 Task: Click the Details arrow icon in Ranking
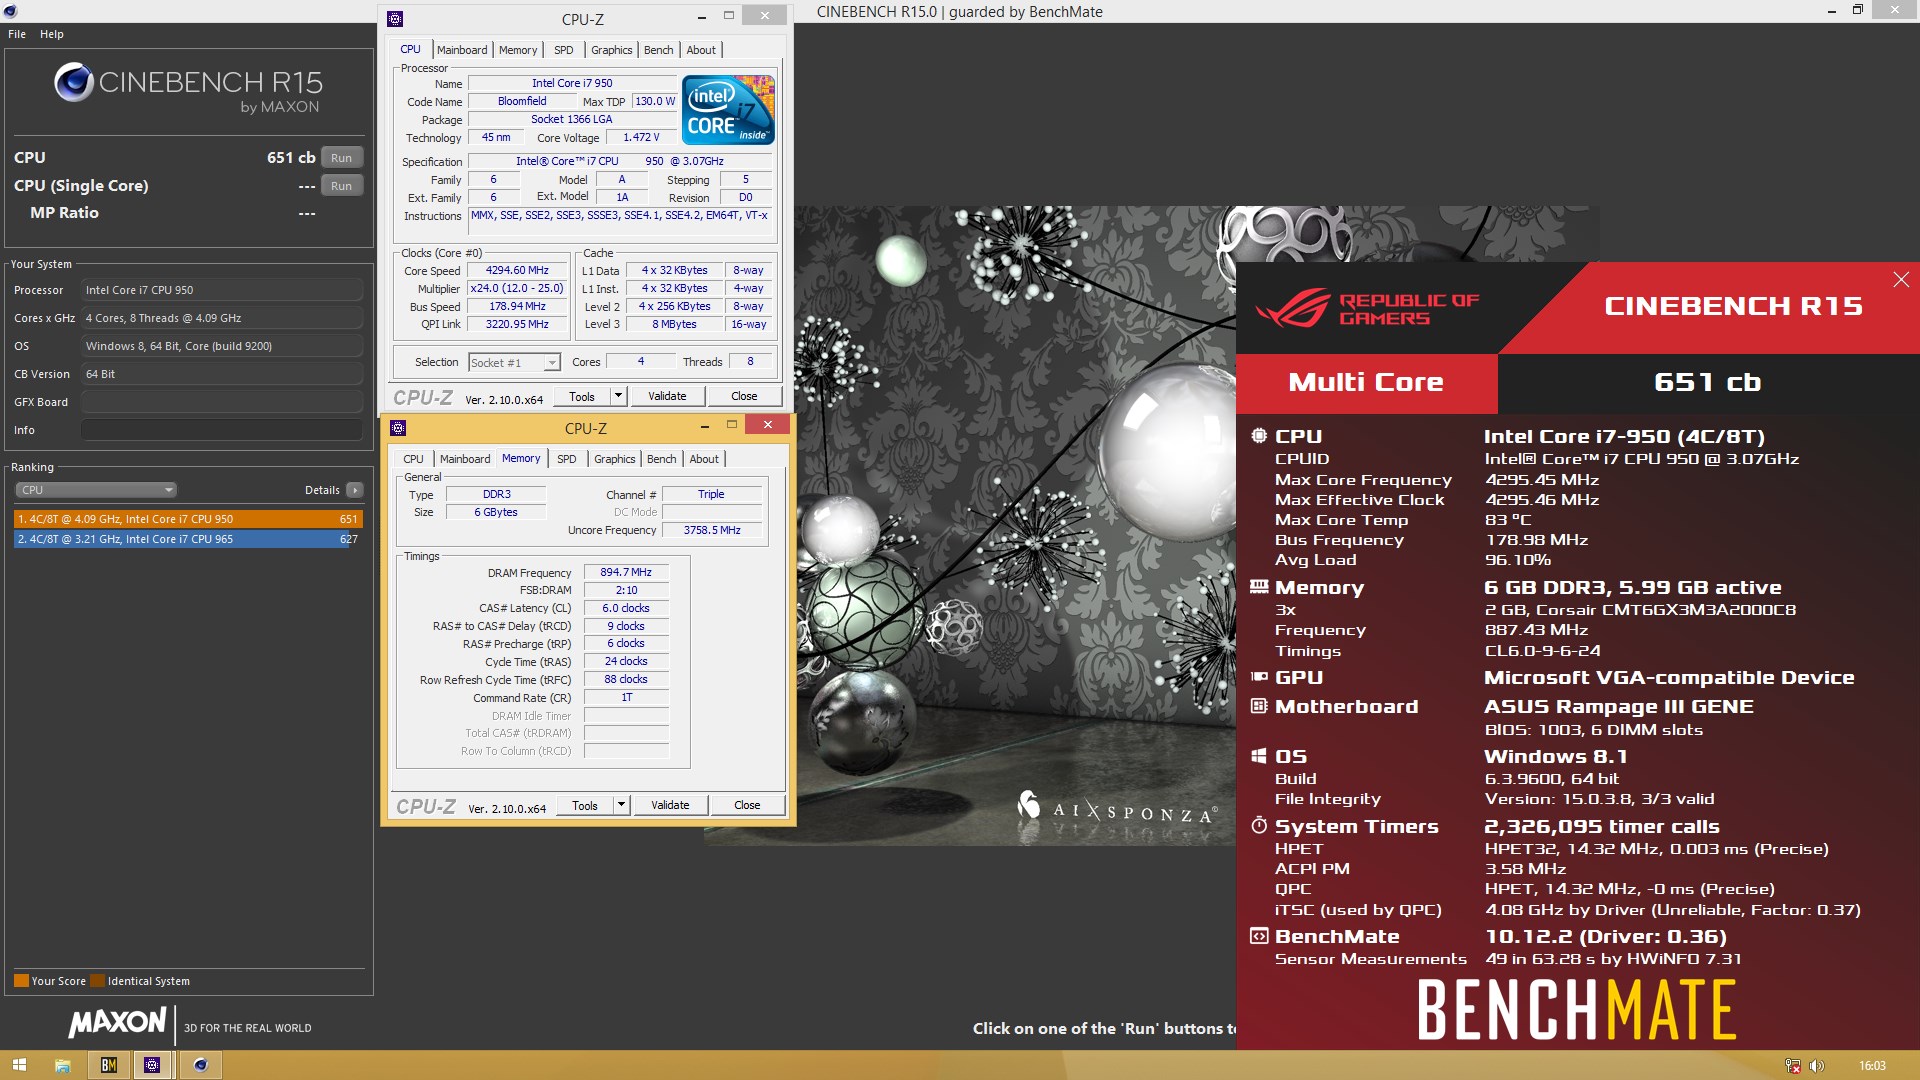(x=354, y=490)
